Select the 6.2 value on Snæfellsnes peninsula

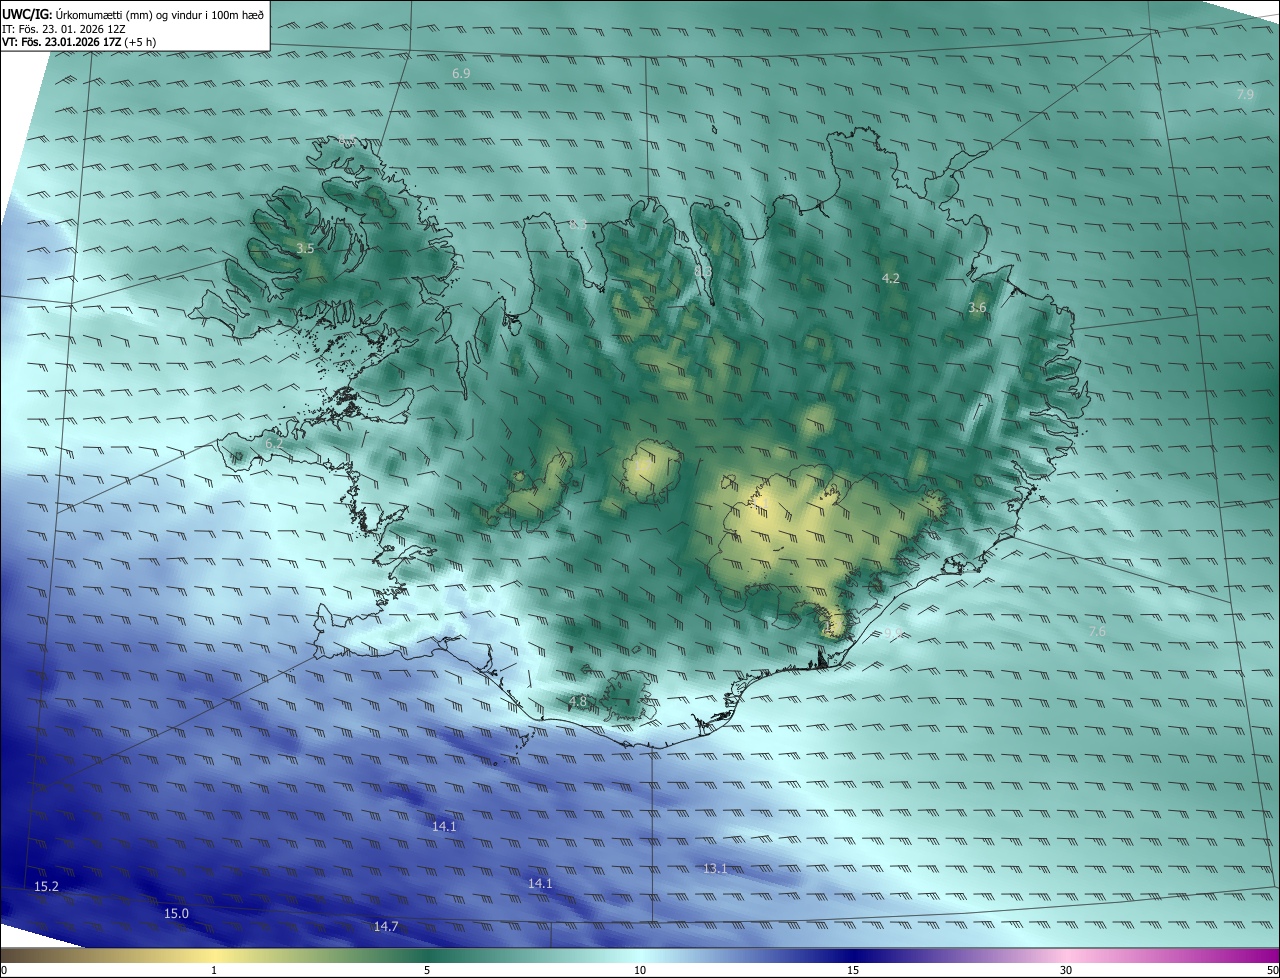tap(274, 443)
